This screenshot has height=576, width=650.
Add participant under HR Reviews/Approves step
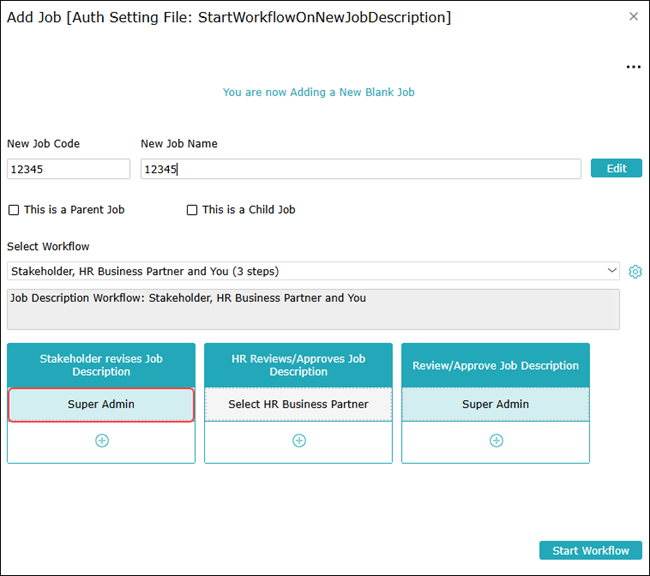[x=298, y=441]
